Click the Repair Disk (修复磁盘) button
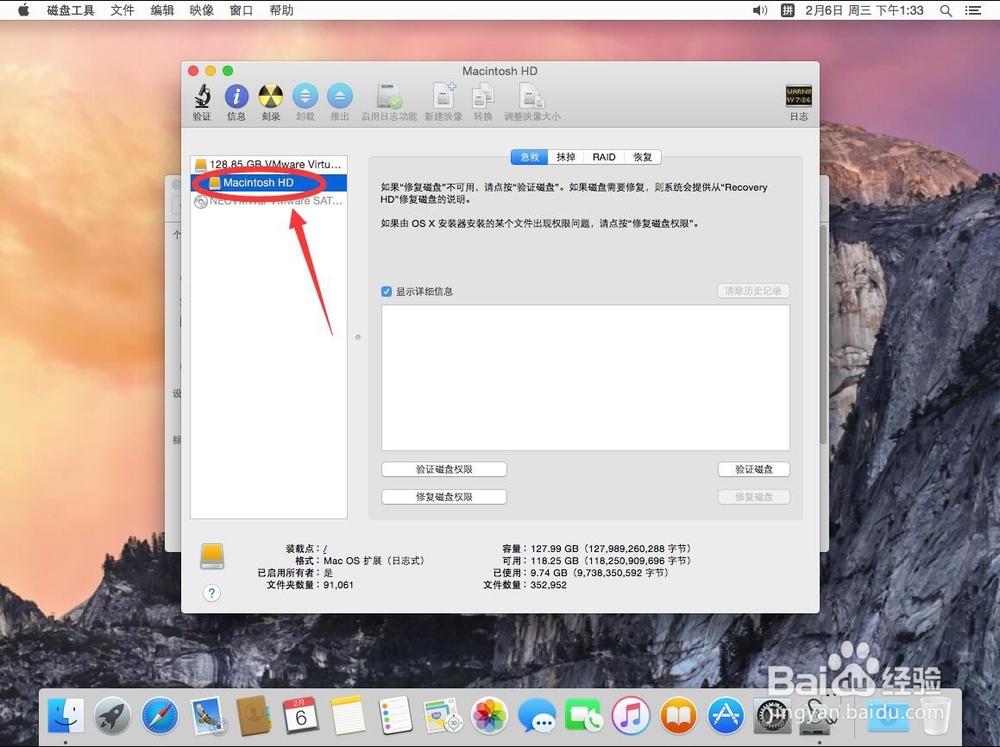 [x=754, y=497]
